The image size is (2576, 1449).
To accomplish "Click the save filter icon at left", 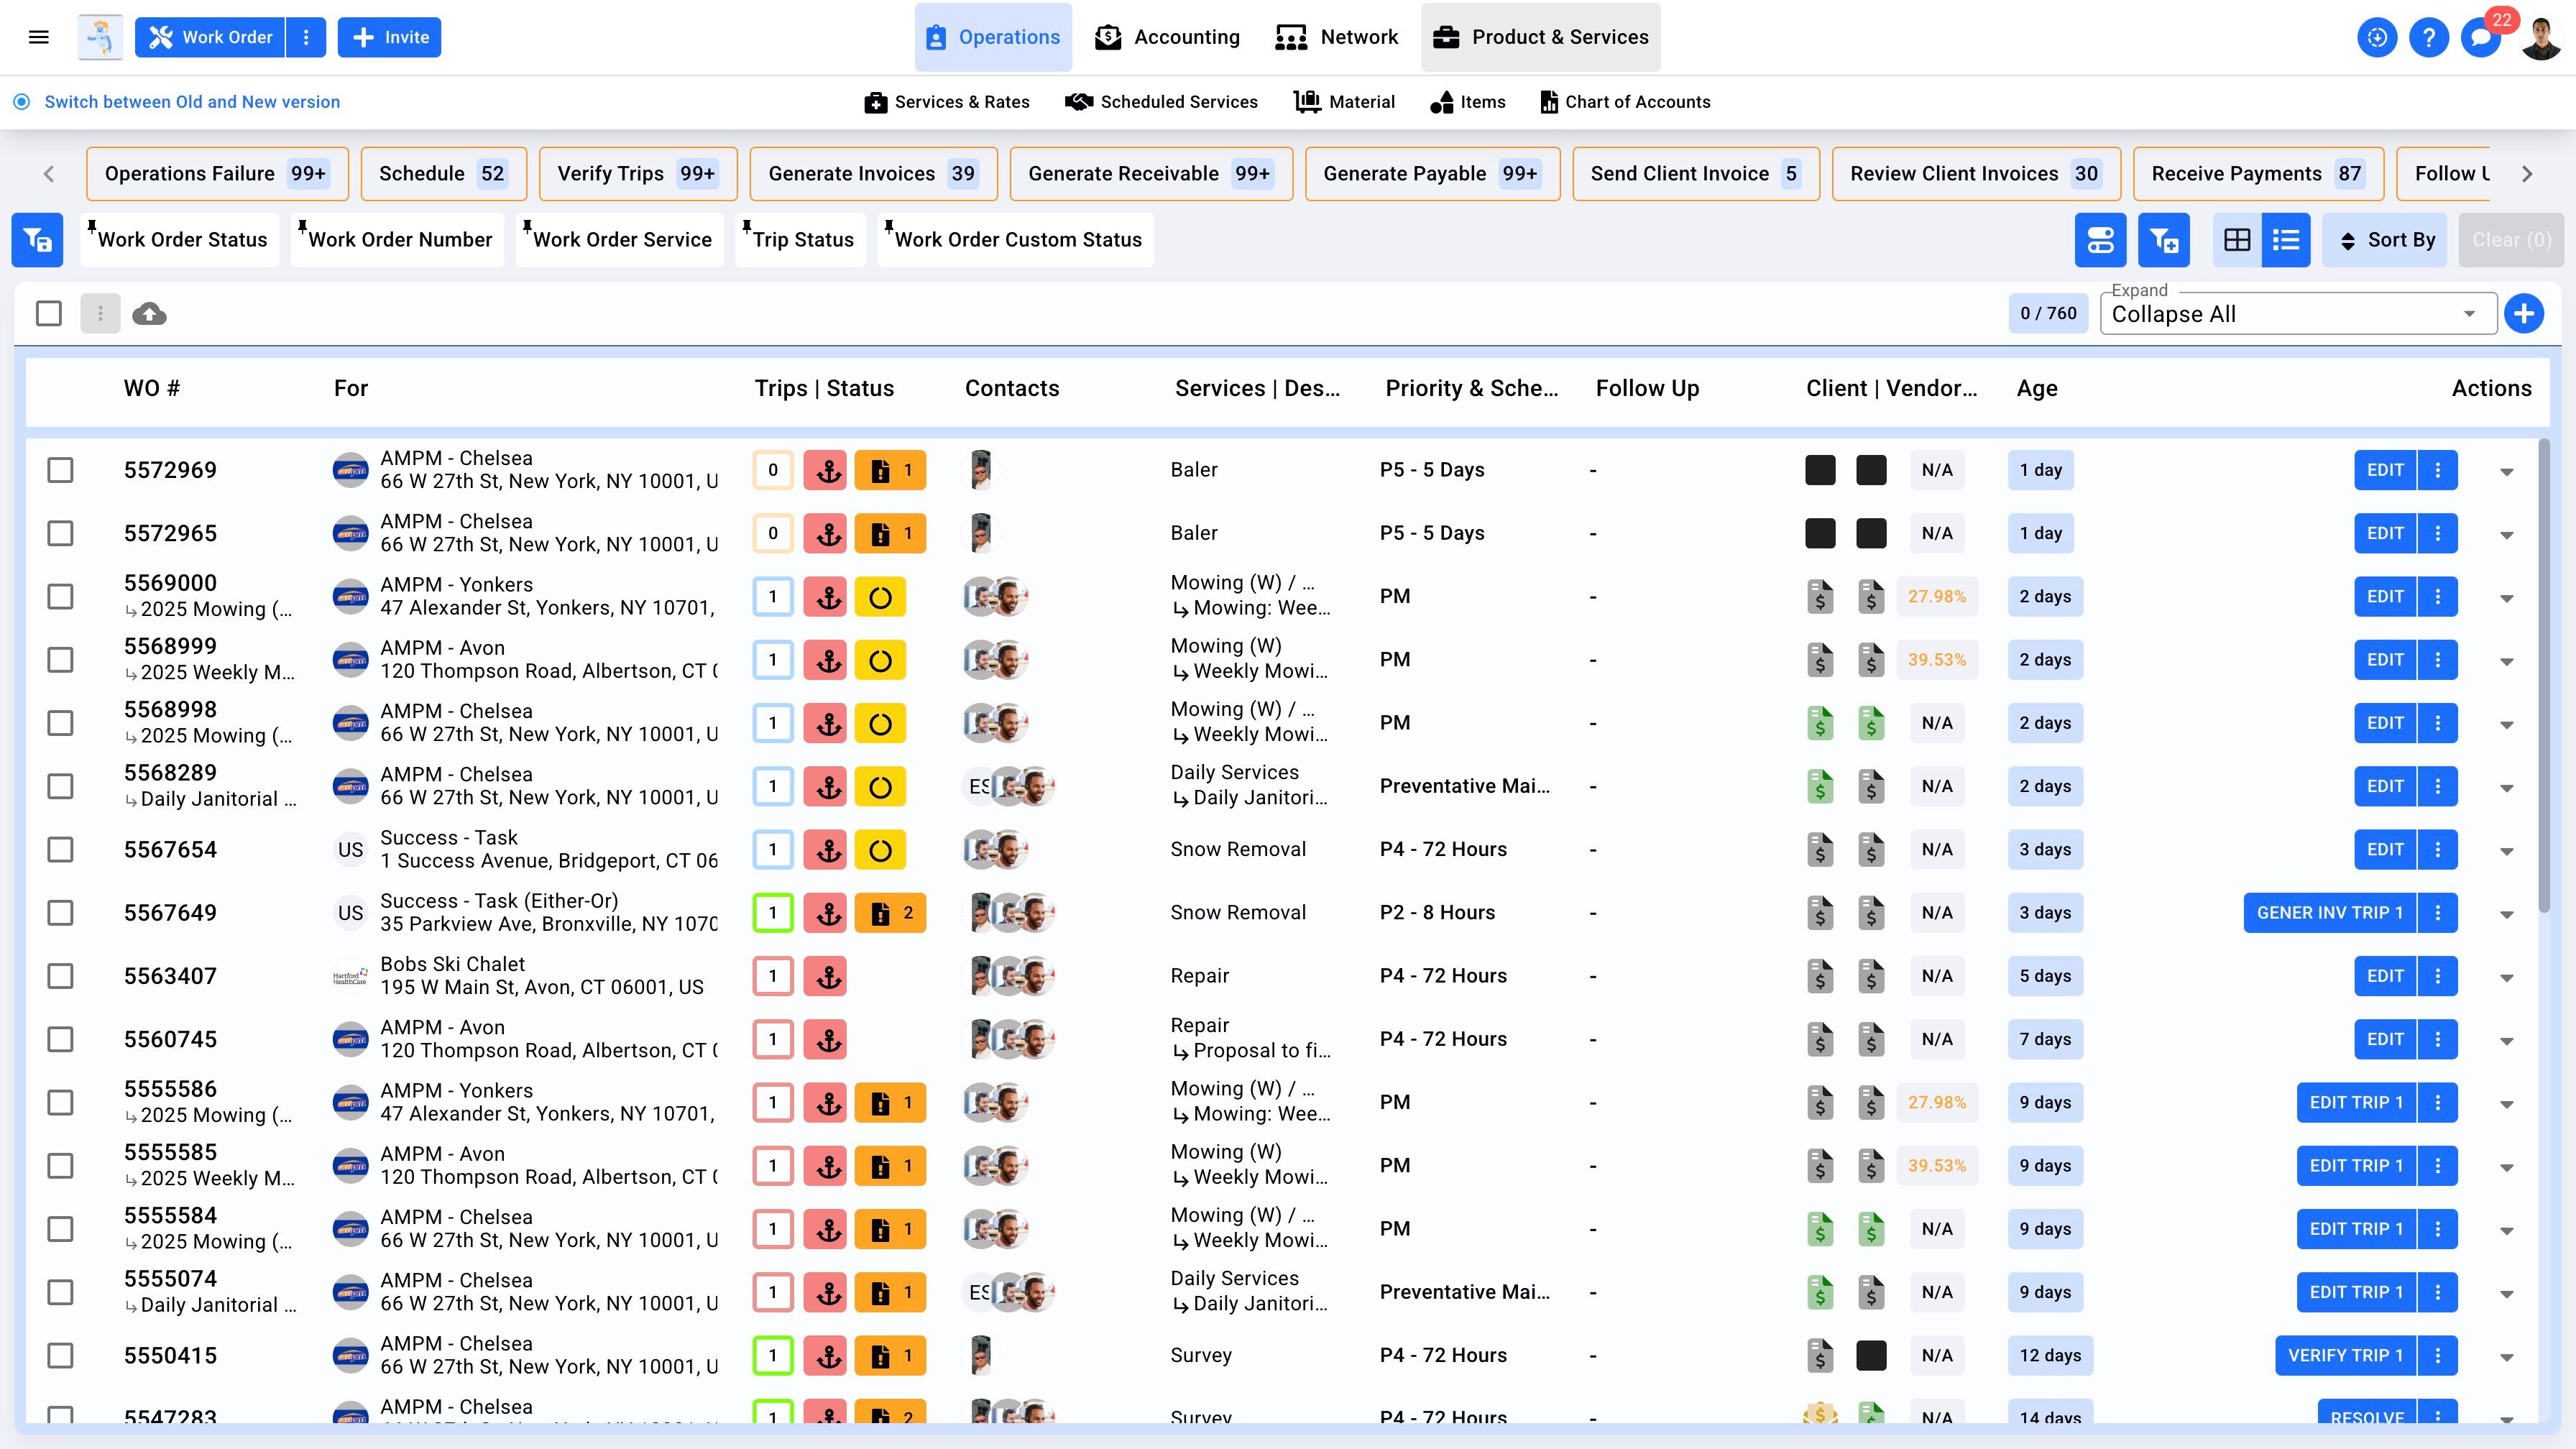I will [x=37, y=240].
